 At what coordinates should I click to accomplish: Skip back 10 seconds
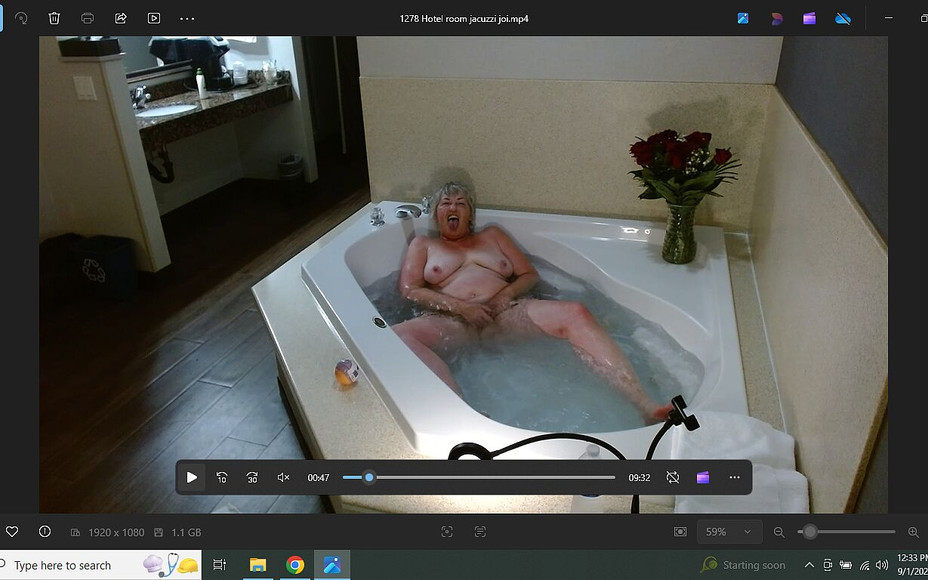222,477
